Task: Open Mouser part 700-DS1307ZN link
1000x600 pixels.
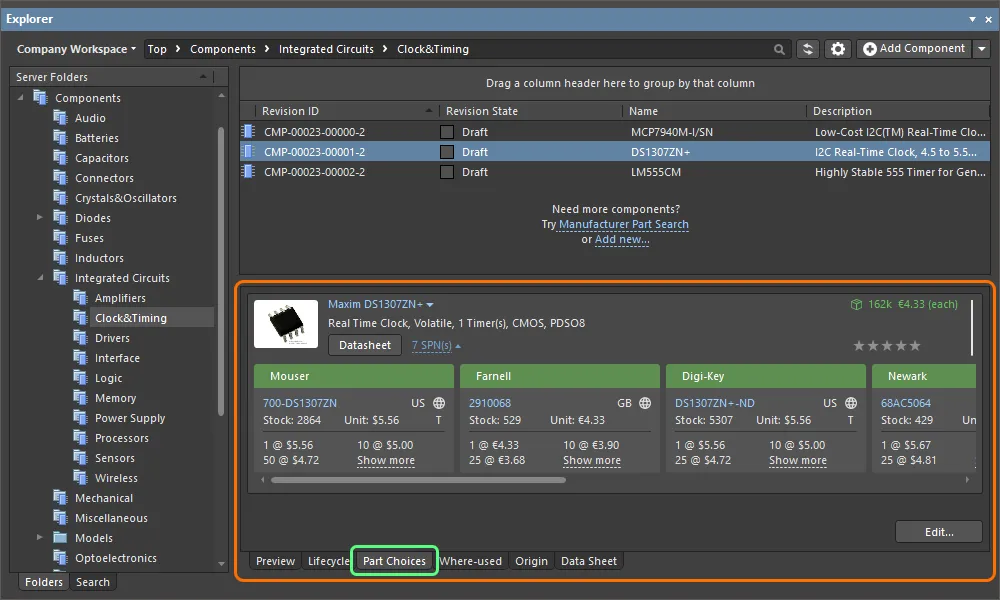Action: 300,403
